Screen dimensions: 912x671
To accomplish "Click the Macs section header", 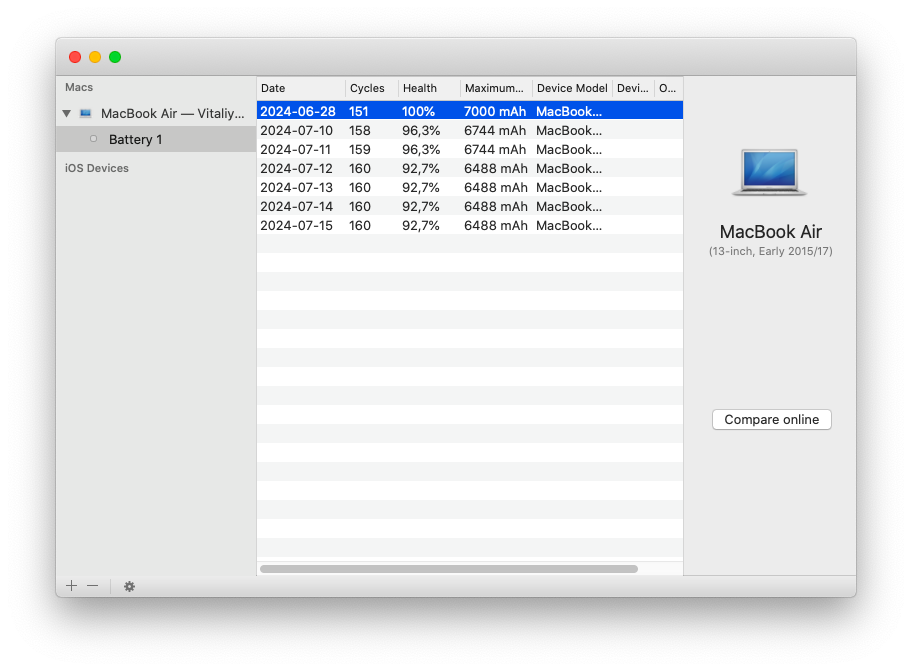I will click(79, 87).
